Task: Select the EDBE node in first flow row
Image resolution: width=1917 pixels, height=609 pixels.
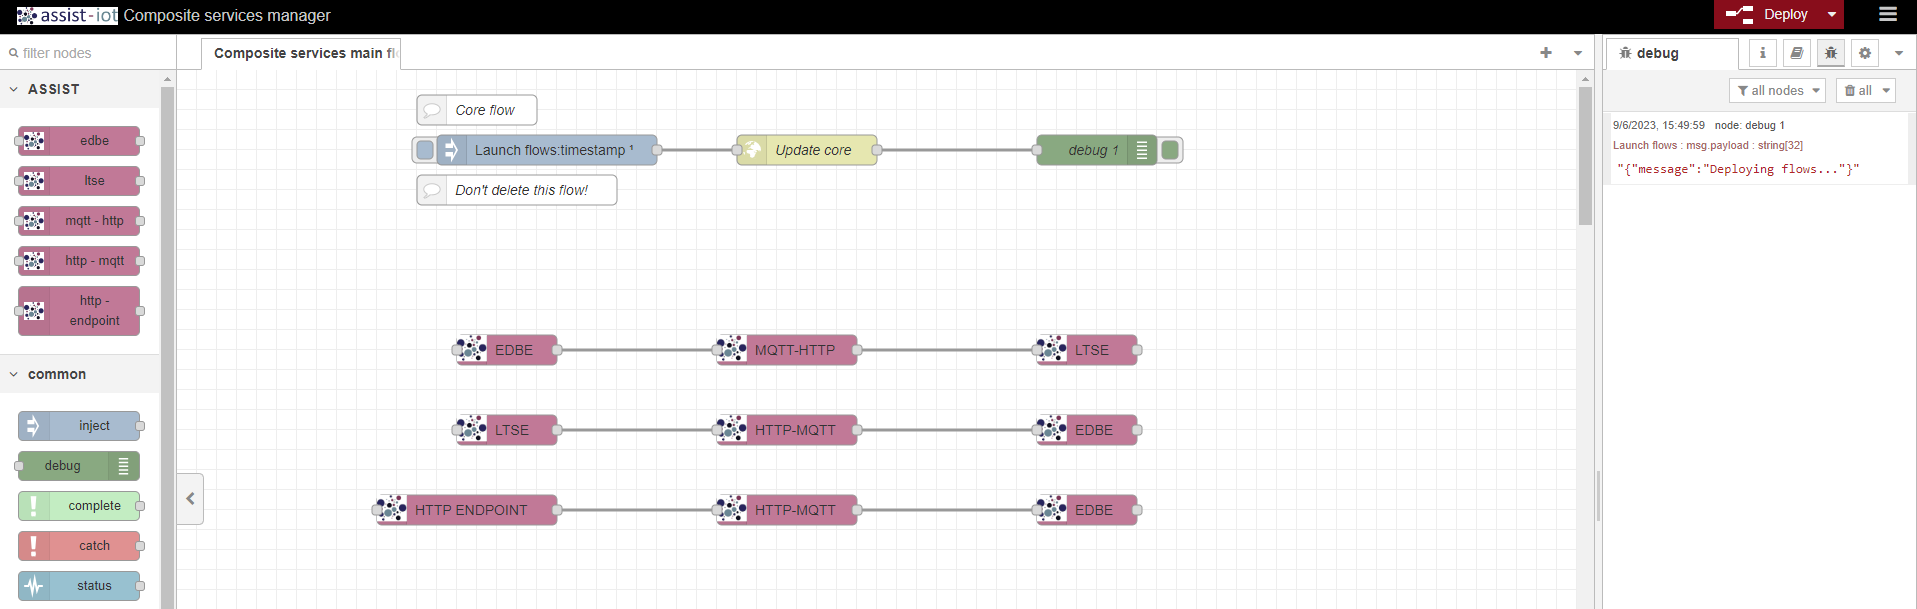Action: click(x=507, y=350)
